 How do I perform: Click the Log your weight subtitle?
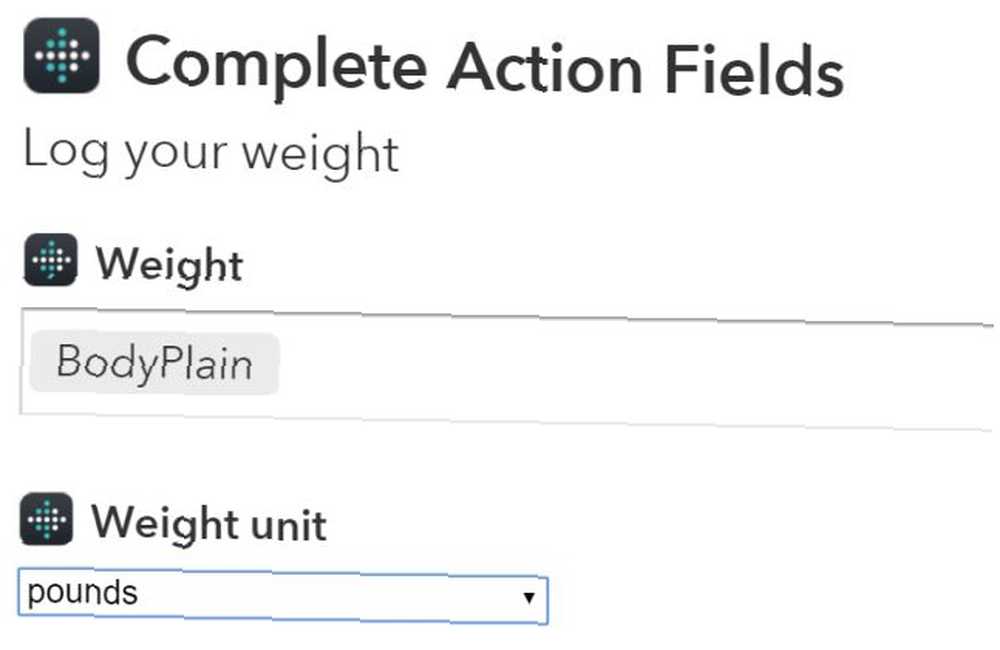(x=211, y=153)
